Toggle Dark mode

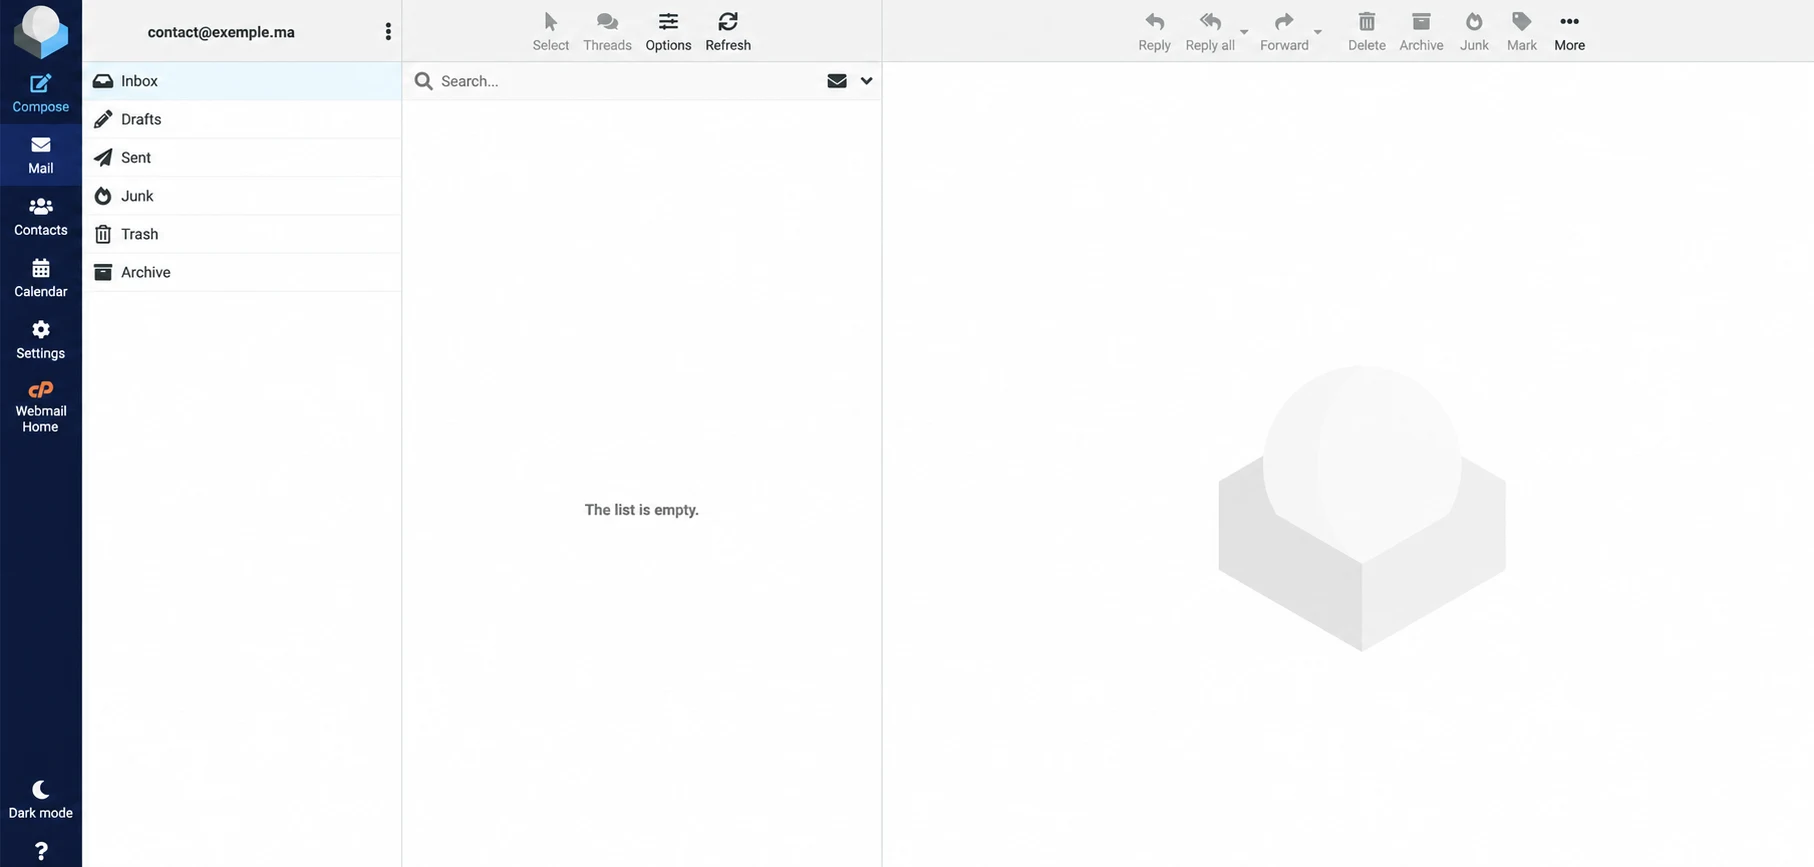(x=41, y=800)
